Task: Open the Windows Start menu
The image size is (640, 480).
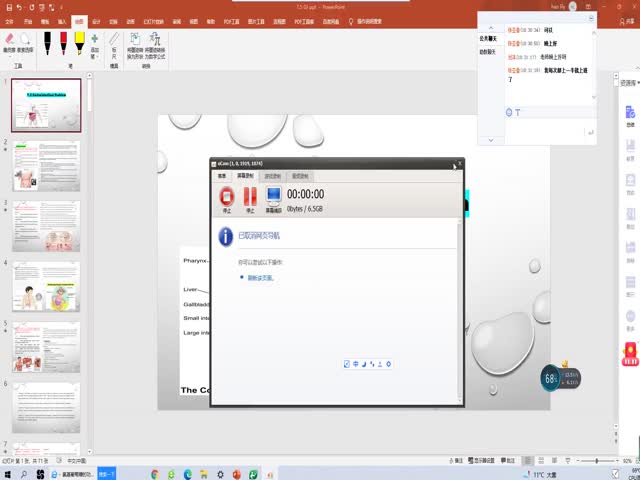Action: click(8, 473)
